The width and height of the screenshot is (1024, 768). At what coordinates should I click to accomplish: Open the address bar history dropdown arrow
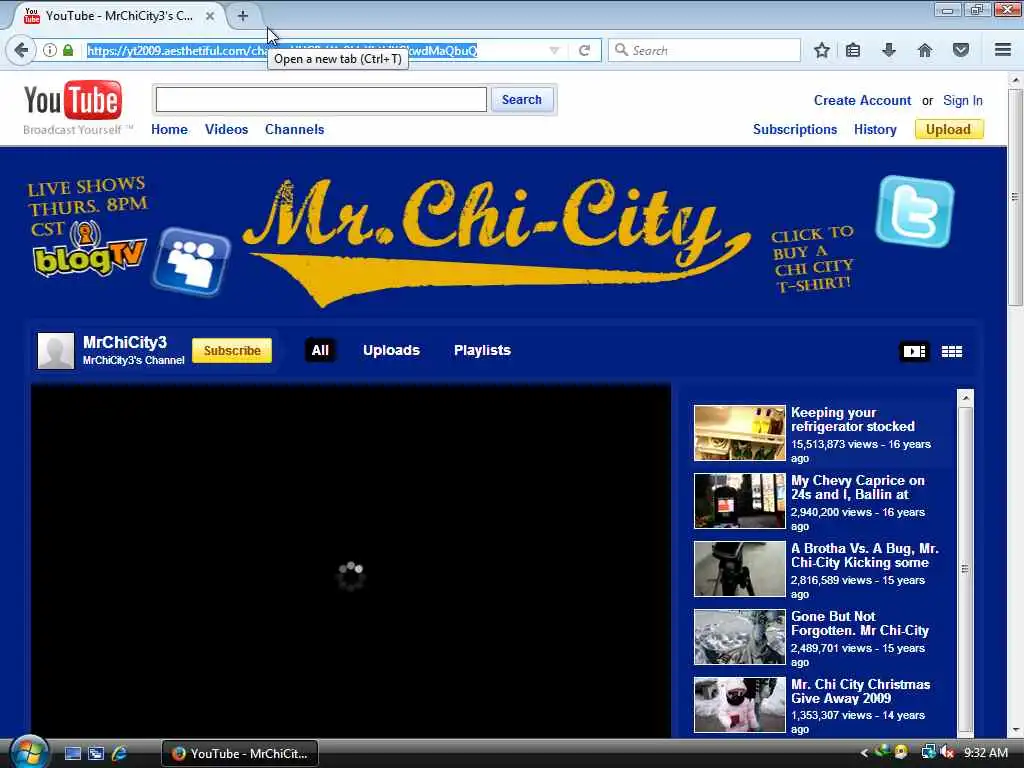click(x=554, y=50)
